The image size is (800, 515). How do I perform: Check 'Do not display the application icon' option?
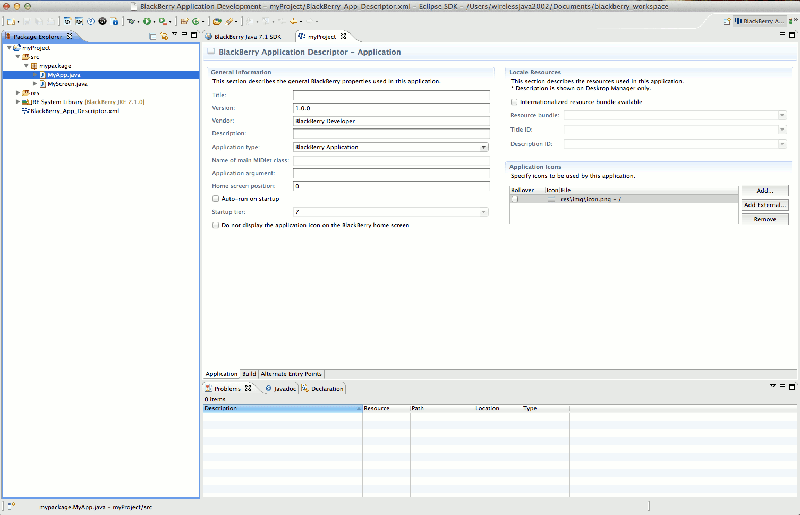point(215,225)
